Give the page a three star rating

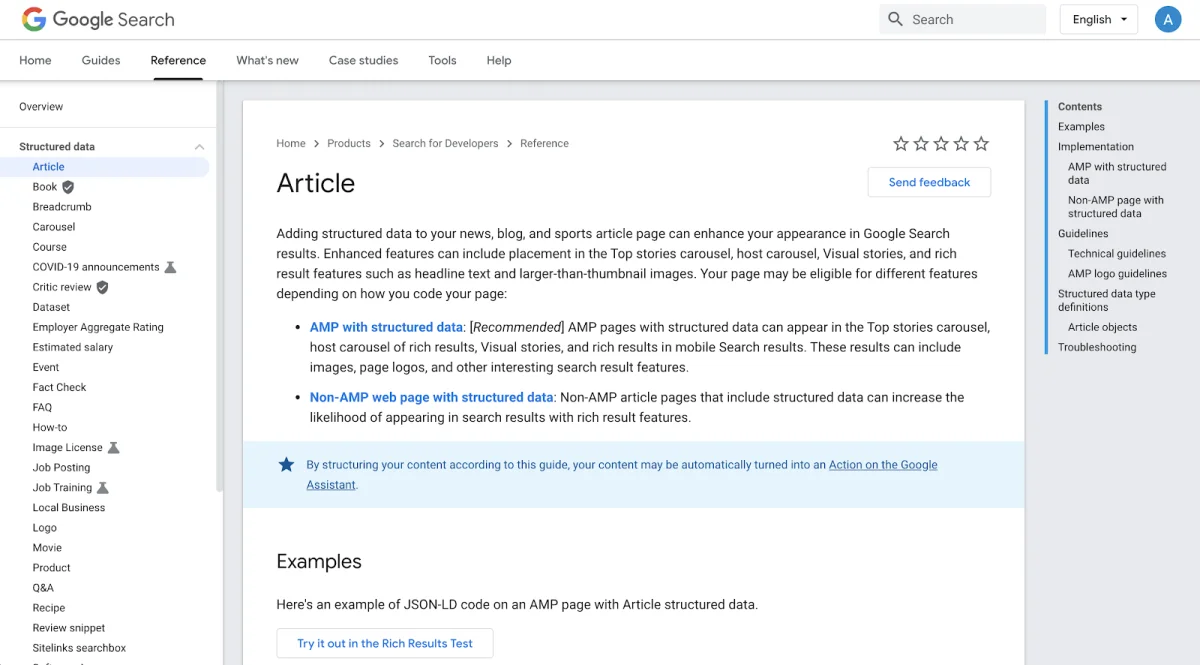pos(941,144)
